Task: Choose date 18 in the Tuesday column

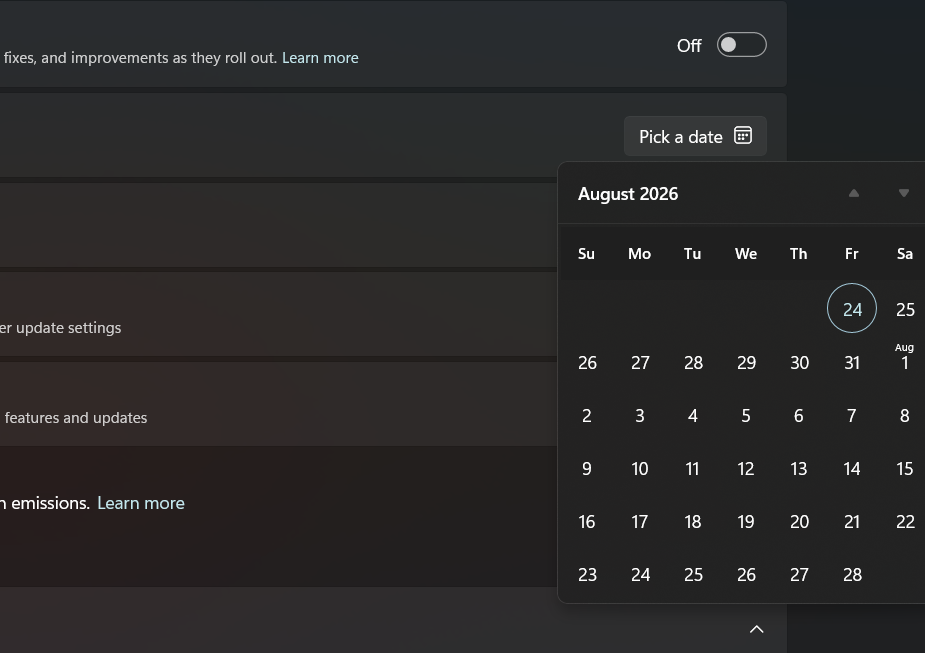Action: tap(693, 522)
